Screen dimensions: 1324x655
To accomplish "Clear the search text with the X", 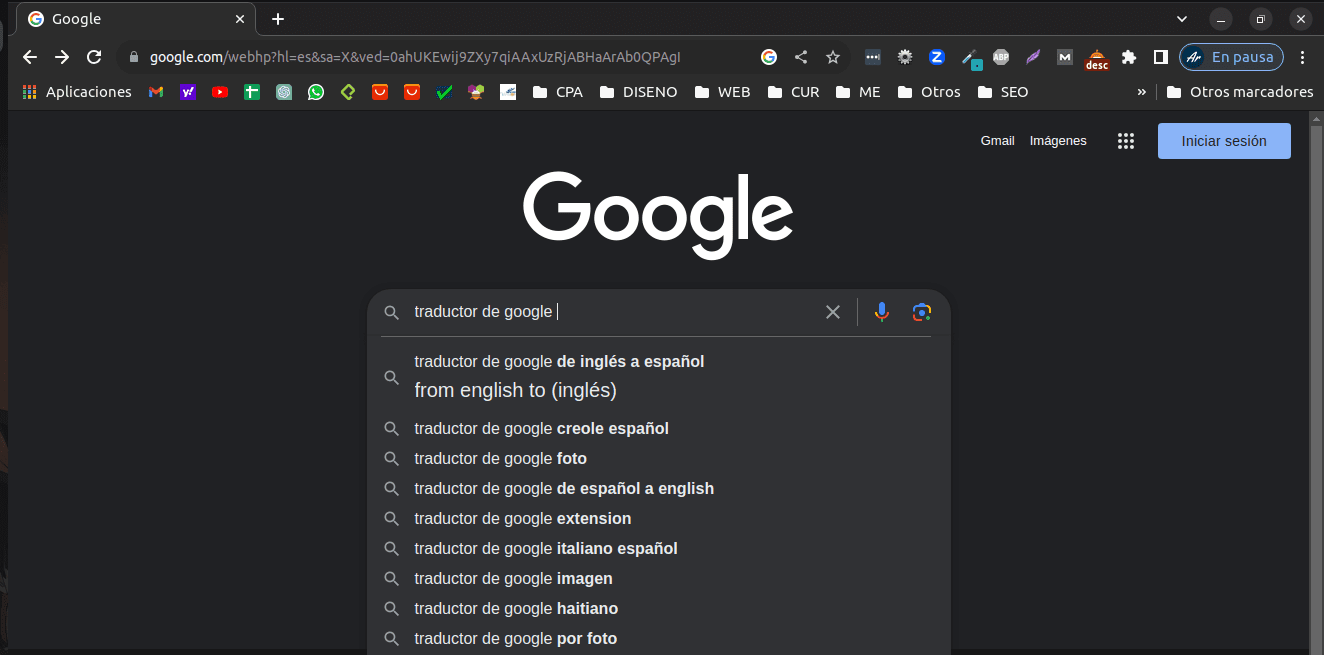I will (833, 312).
